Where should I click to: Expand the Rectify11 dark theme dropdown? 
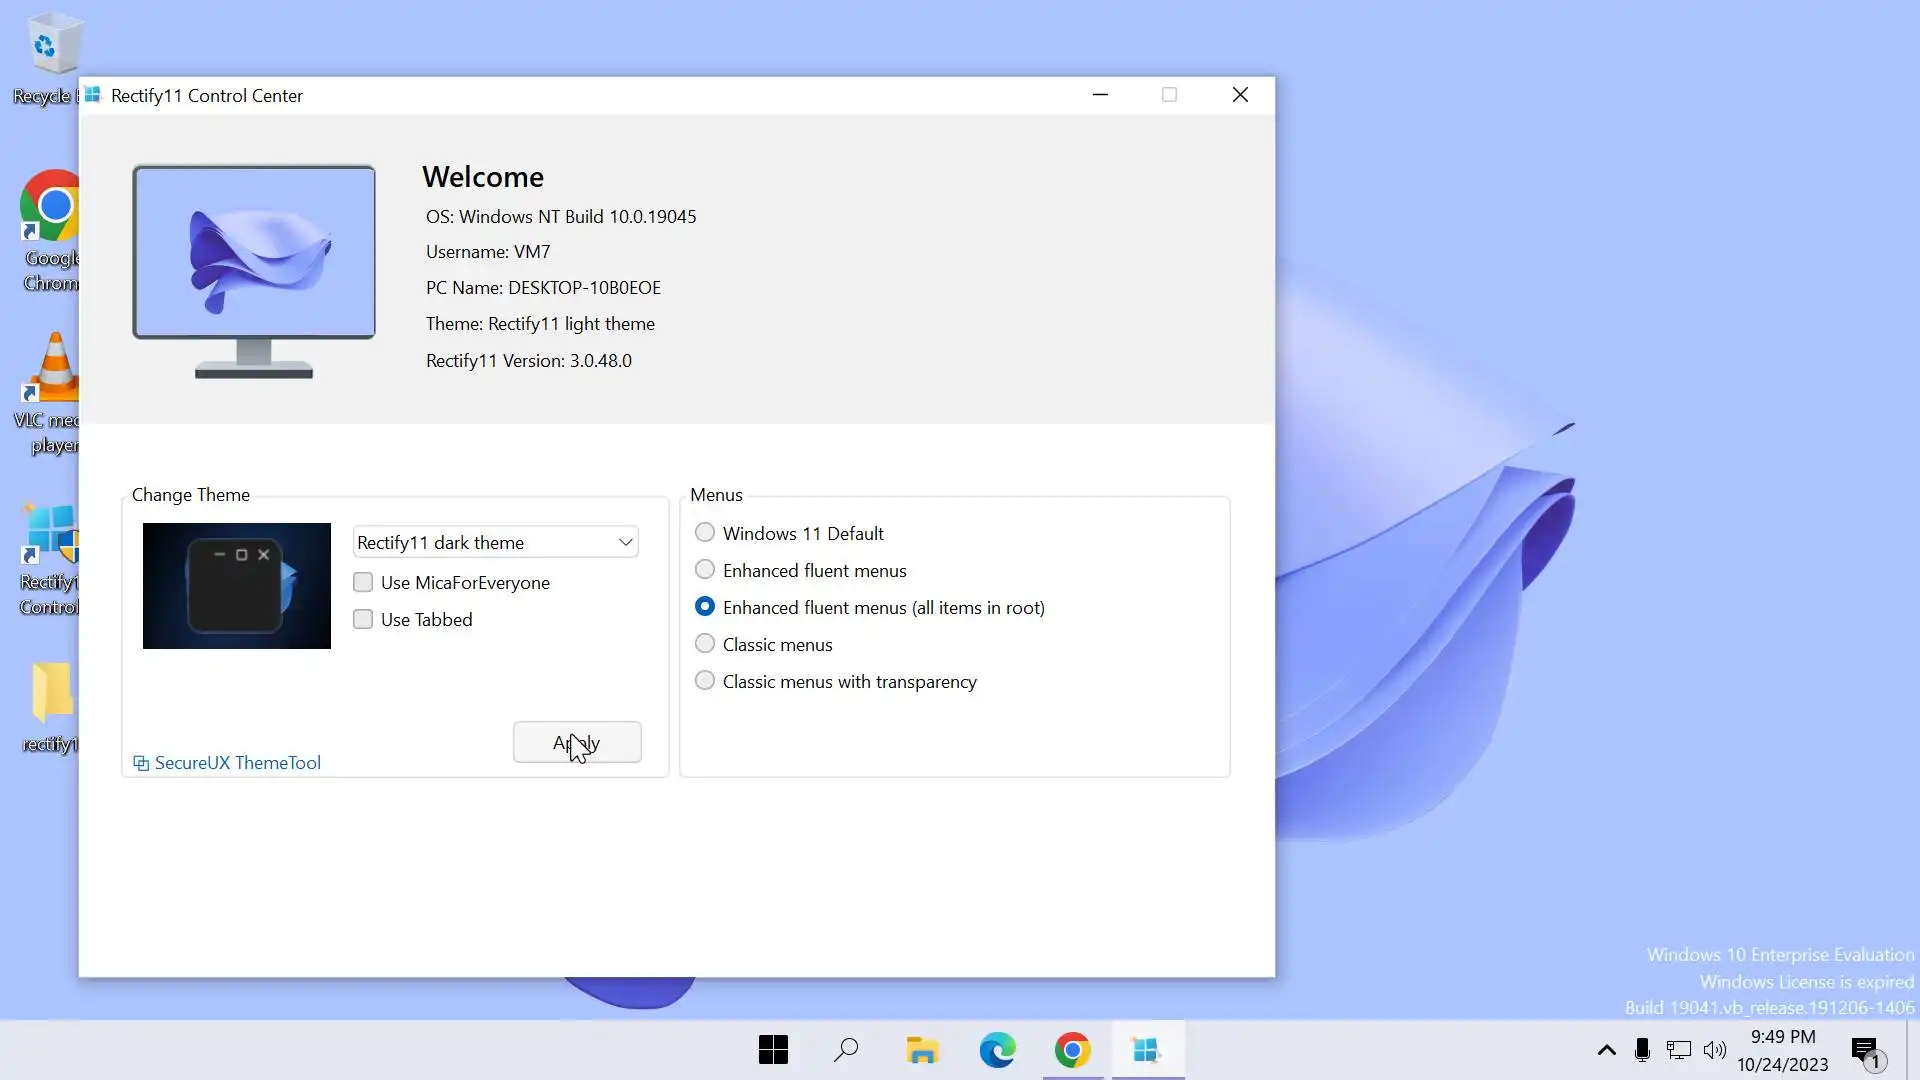tap(496, 542)
